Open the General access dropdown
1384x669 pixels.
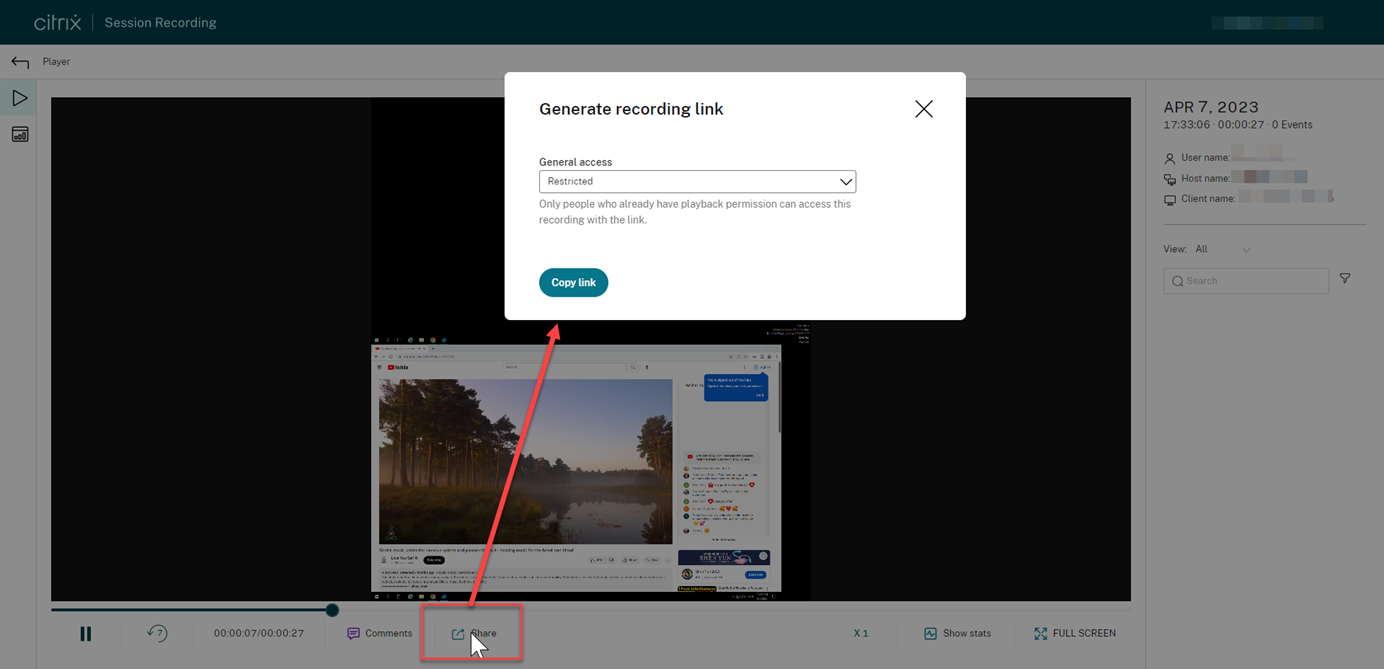[697, 181]
